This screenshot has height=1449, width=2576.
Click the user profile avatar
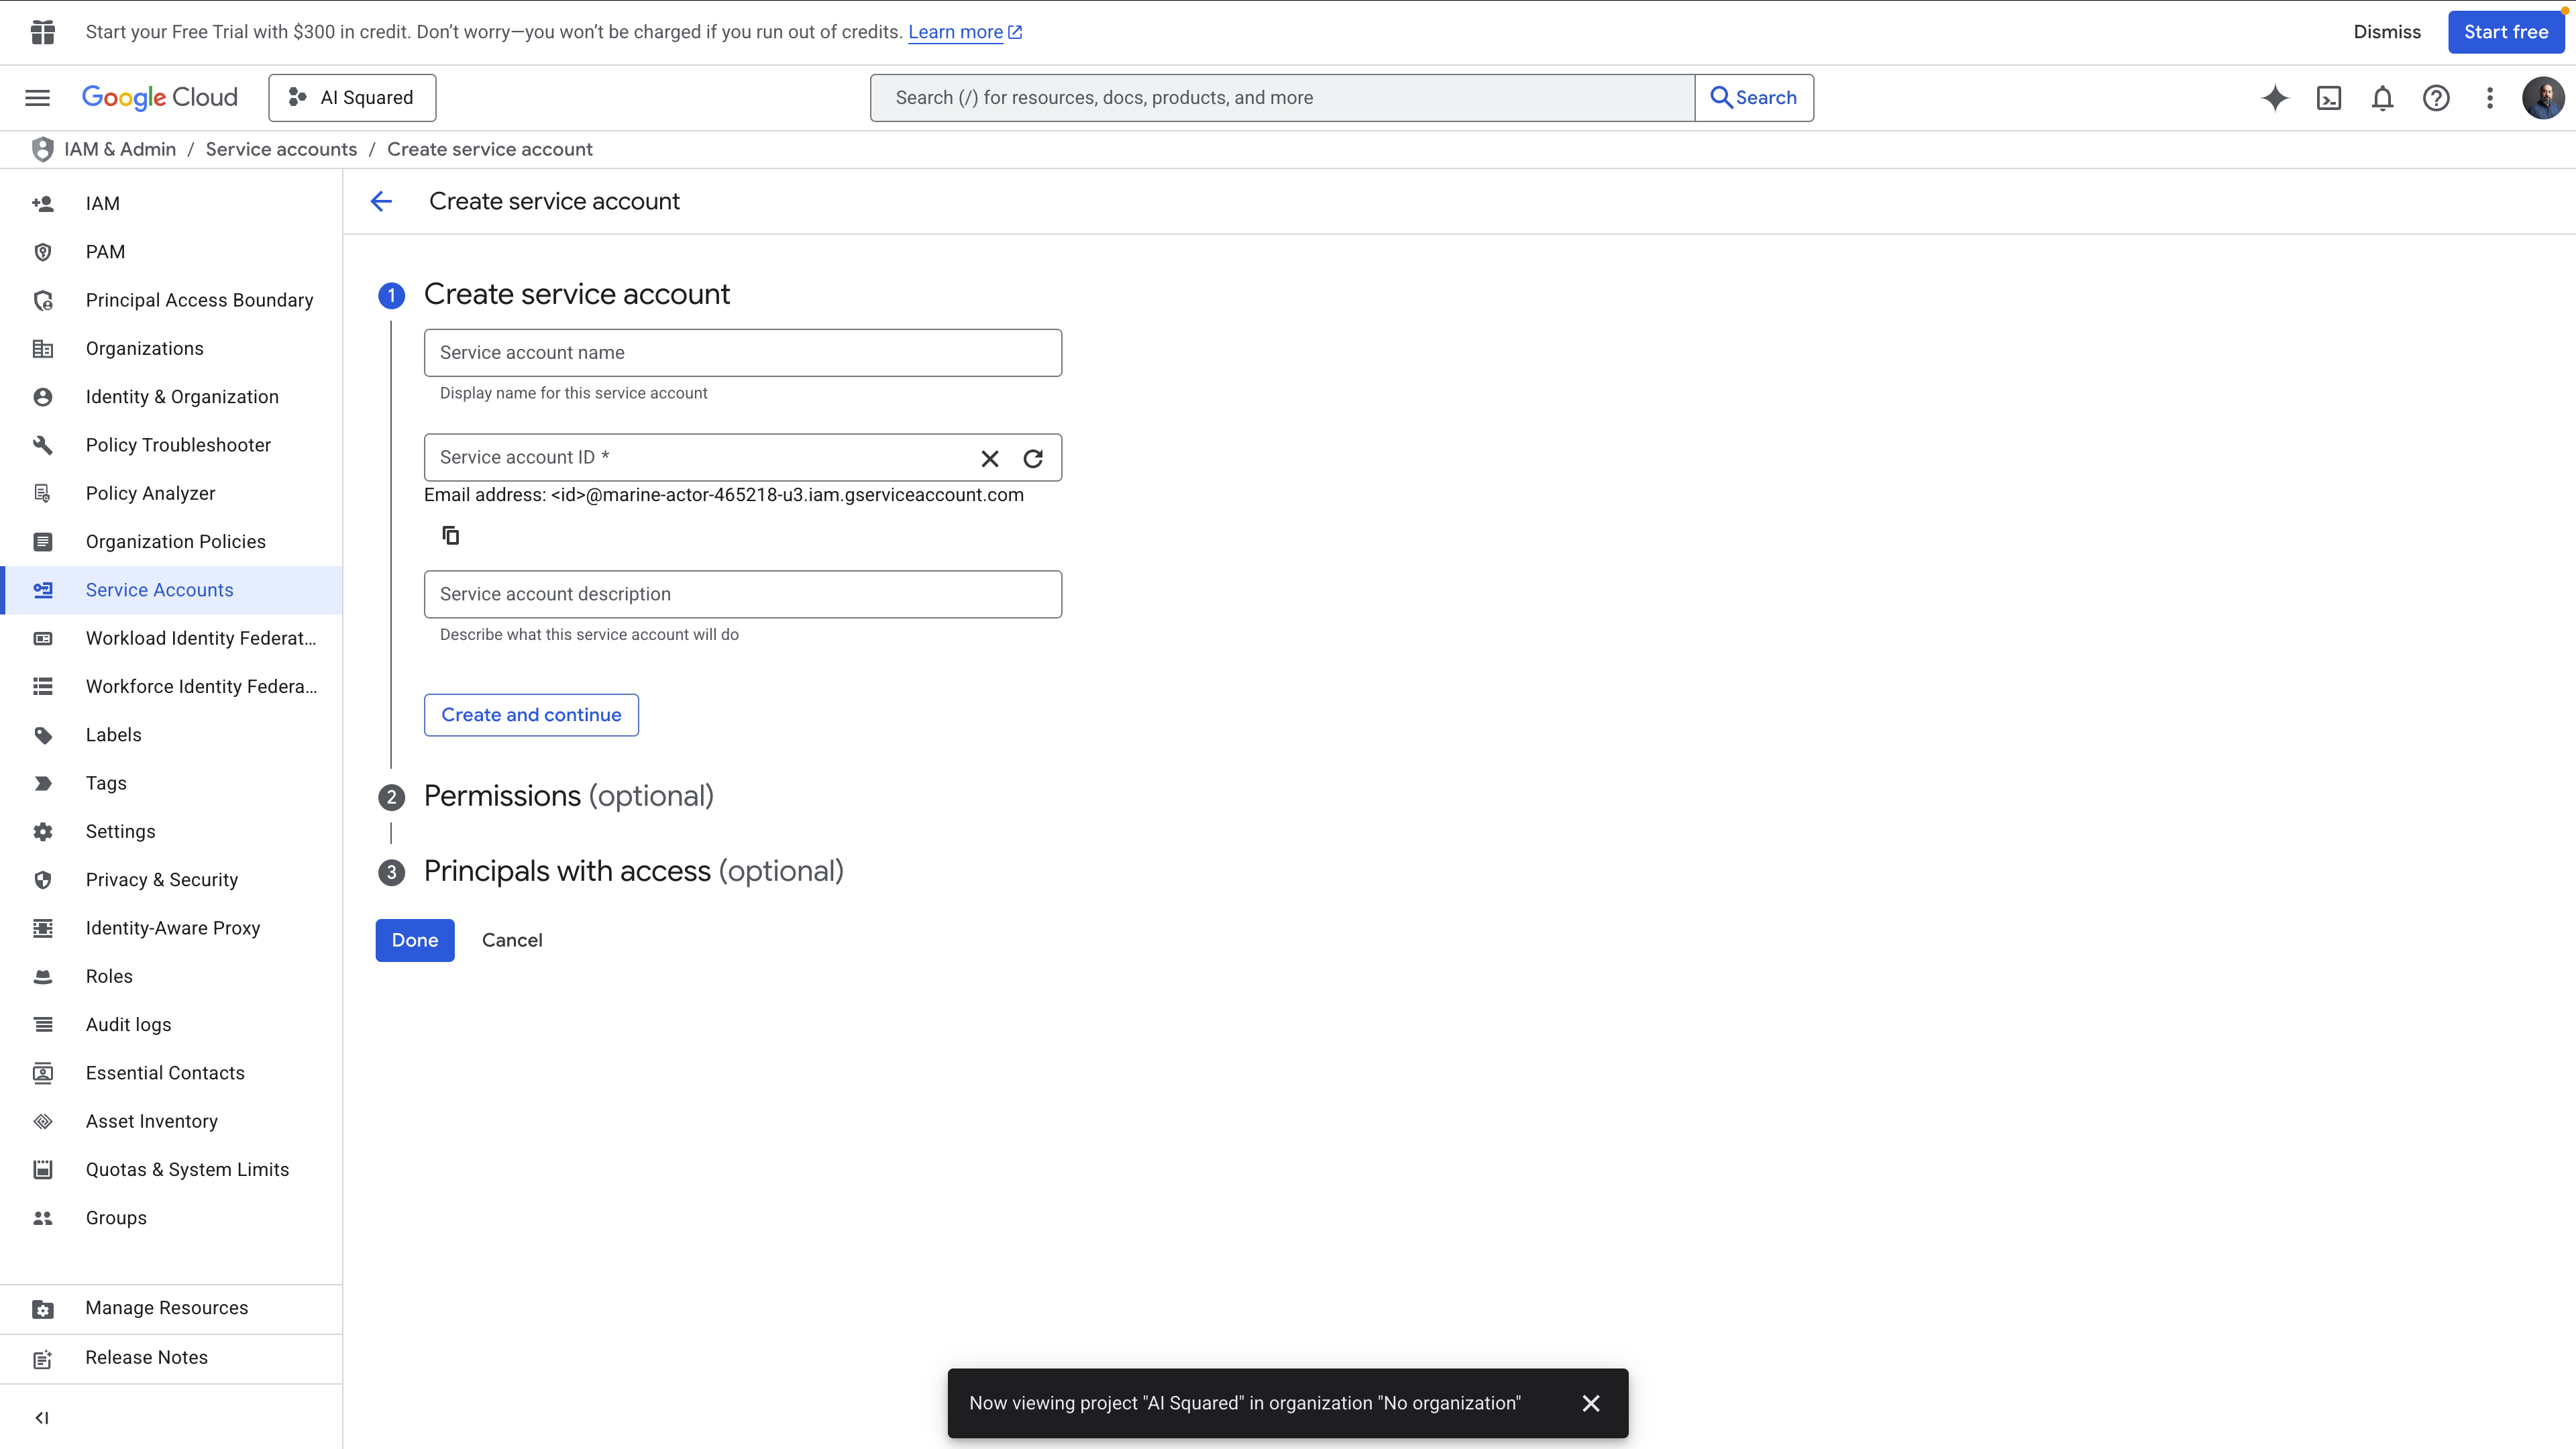click(2542, 97)
